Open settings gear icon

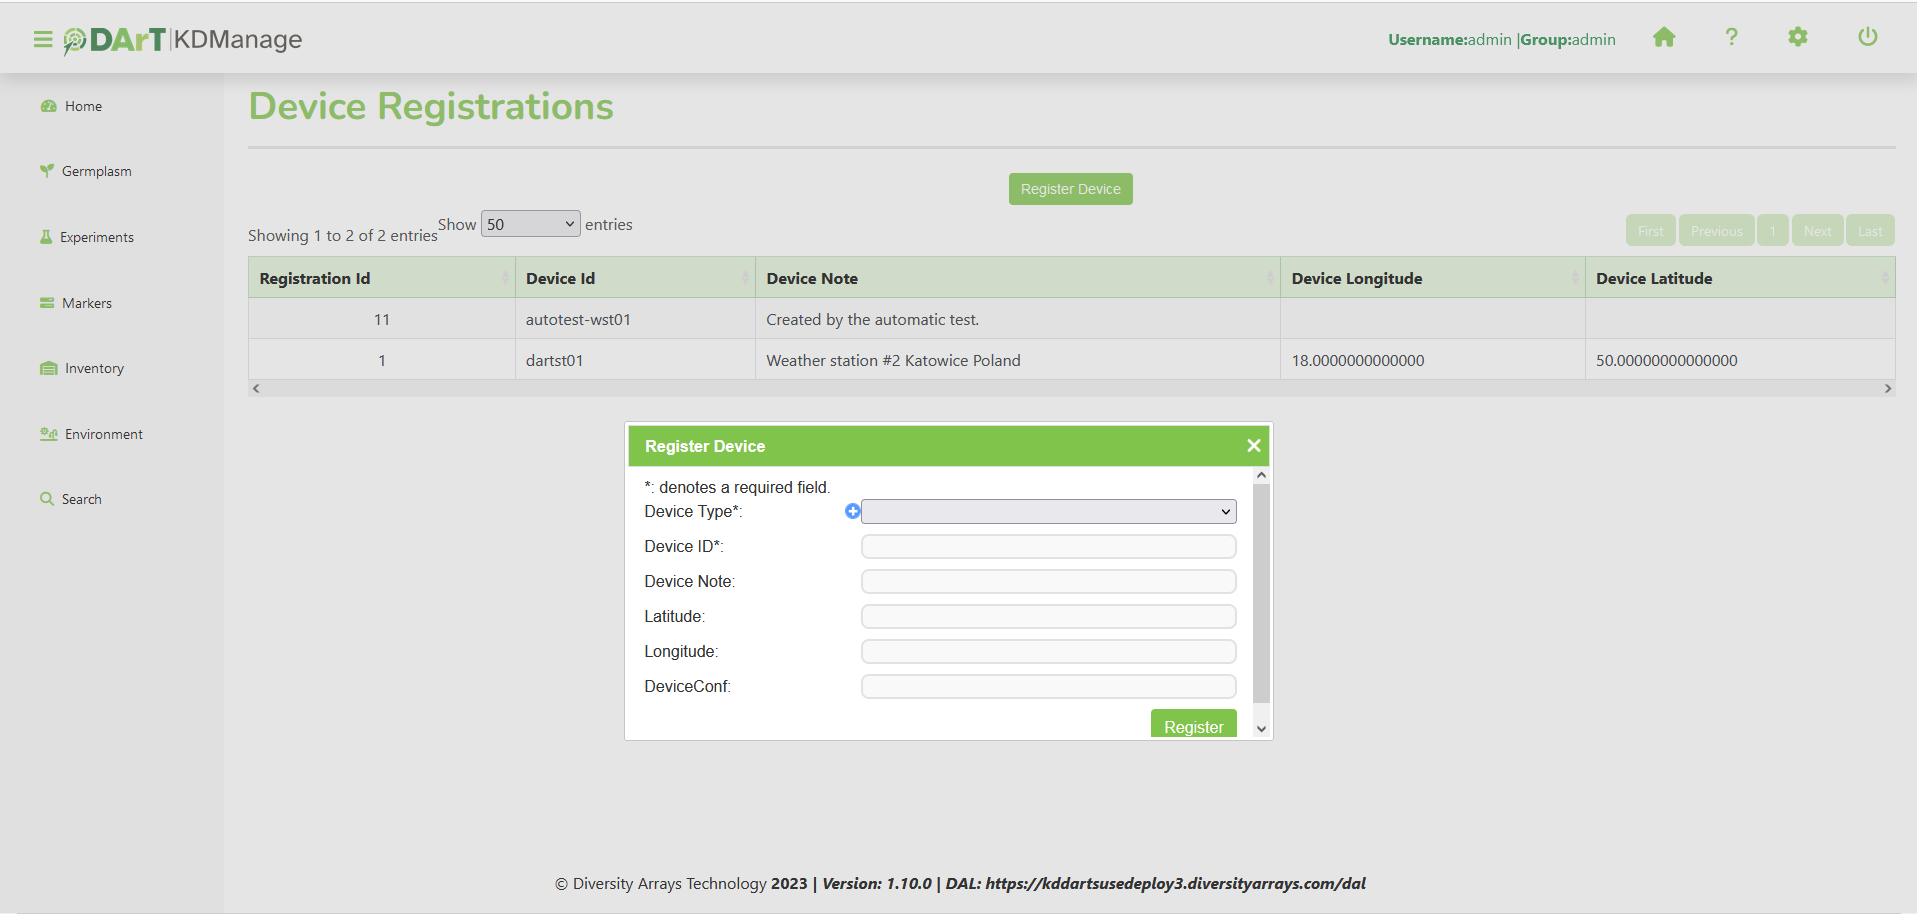1797,38
